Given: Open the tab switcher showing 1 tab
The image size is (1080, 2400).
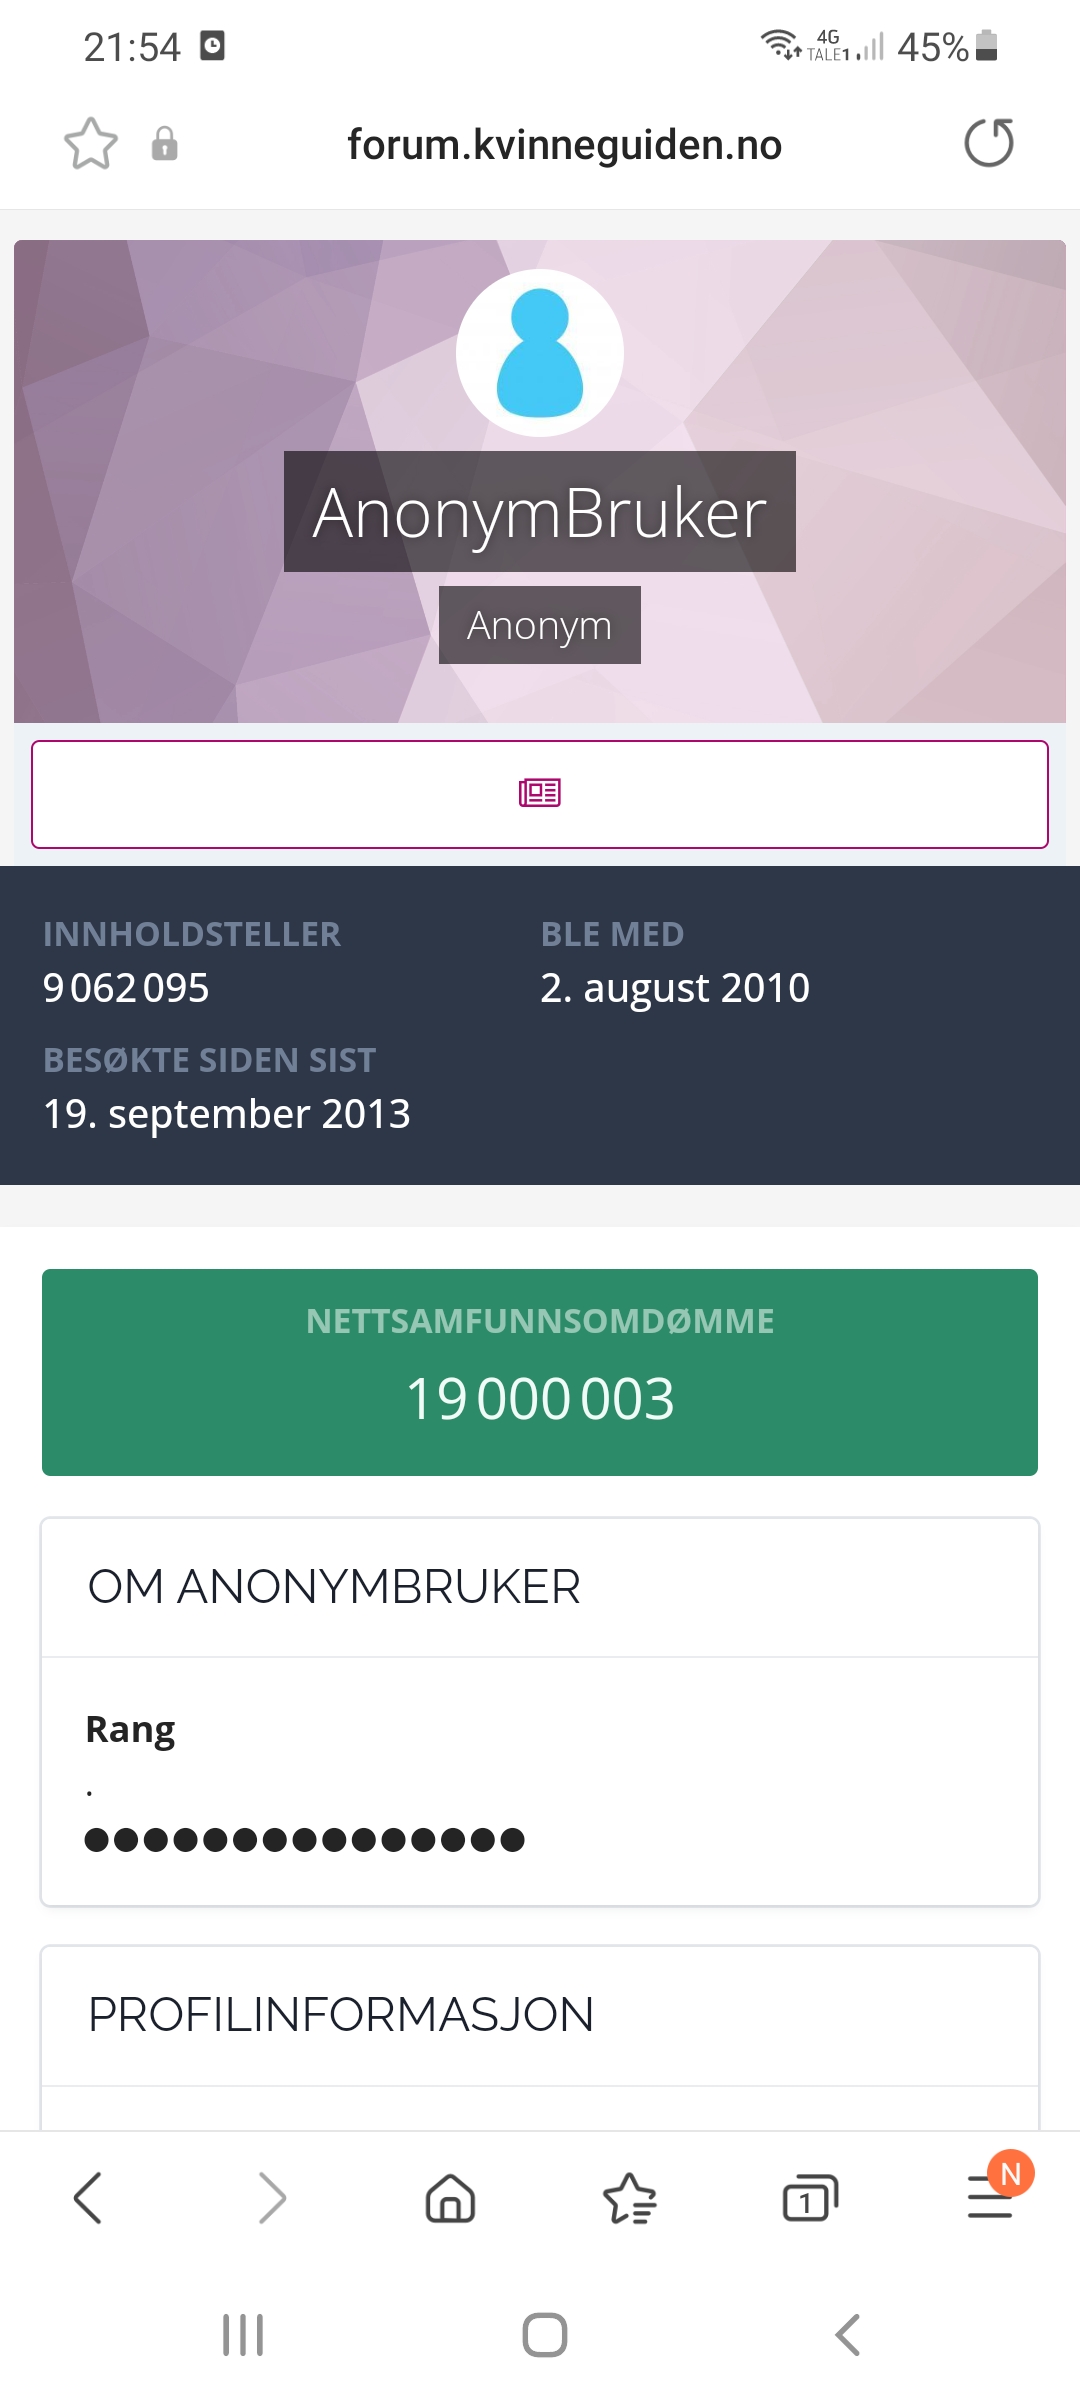Looking at the screenshot, I should point(810,2198).
